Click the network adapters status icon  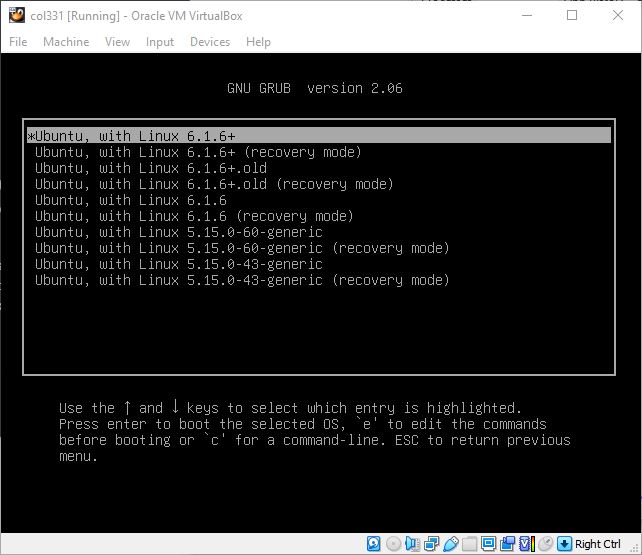tap(431, 544)
